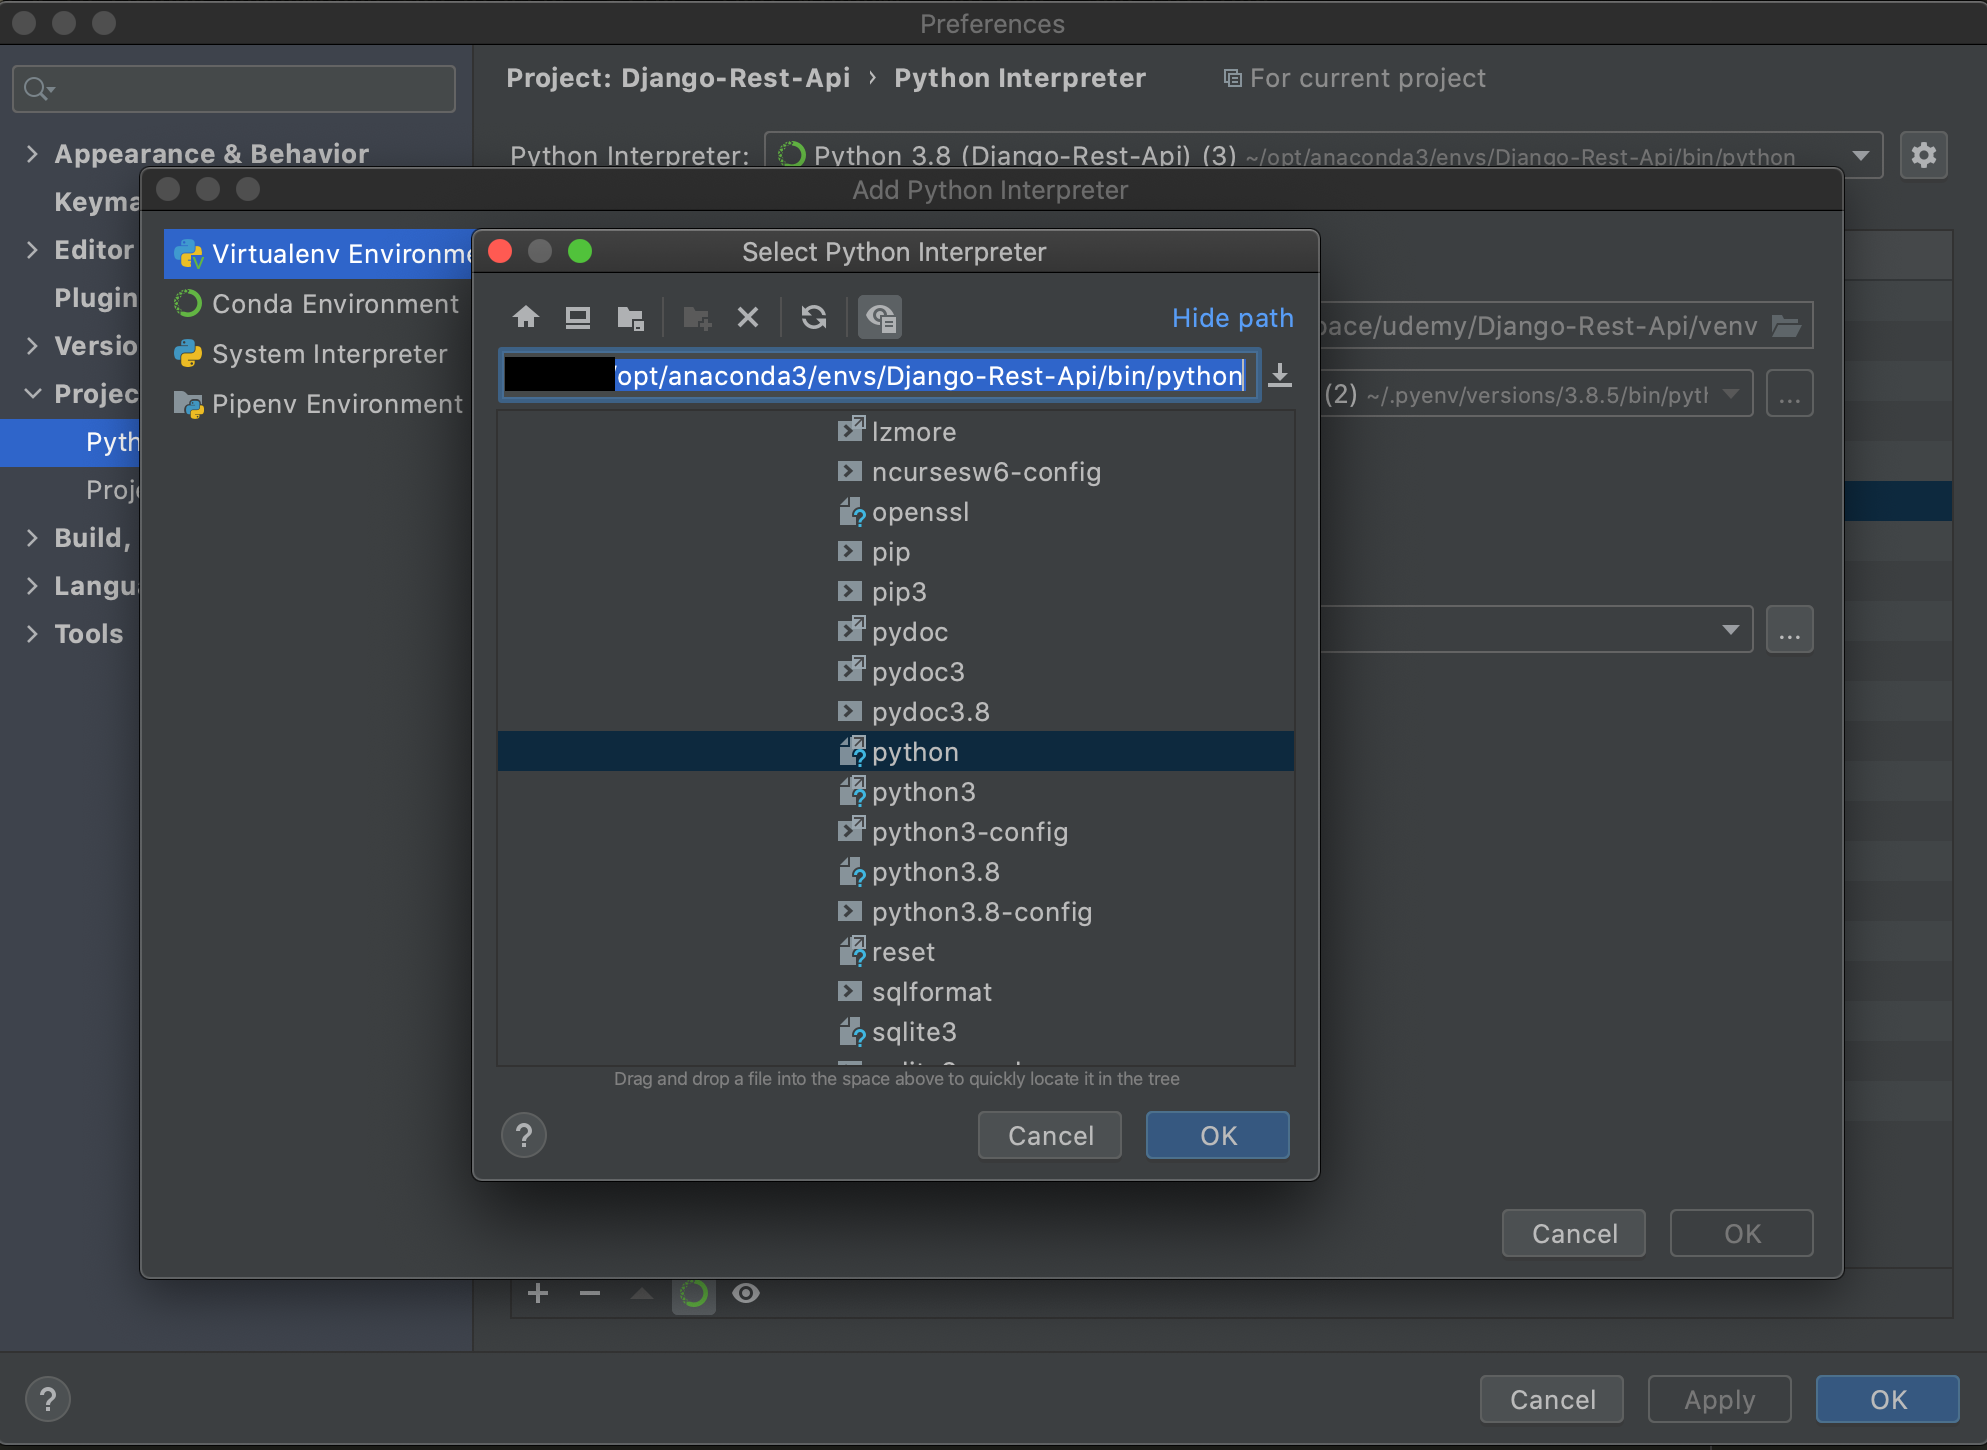Select python in the file tree list
The image size is (1987, 1450).
[x=914, y=751]
